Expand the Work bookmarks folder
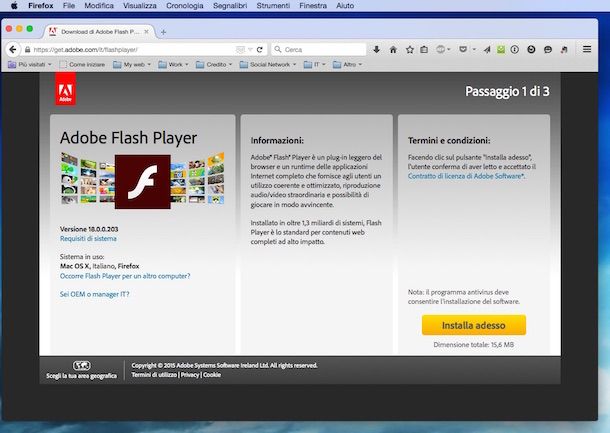The image size is (610, 433). 173,64
